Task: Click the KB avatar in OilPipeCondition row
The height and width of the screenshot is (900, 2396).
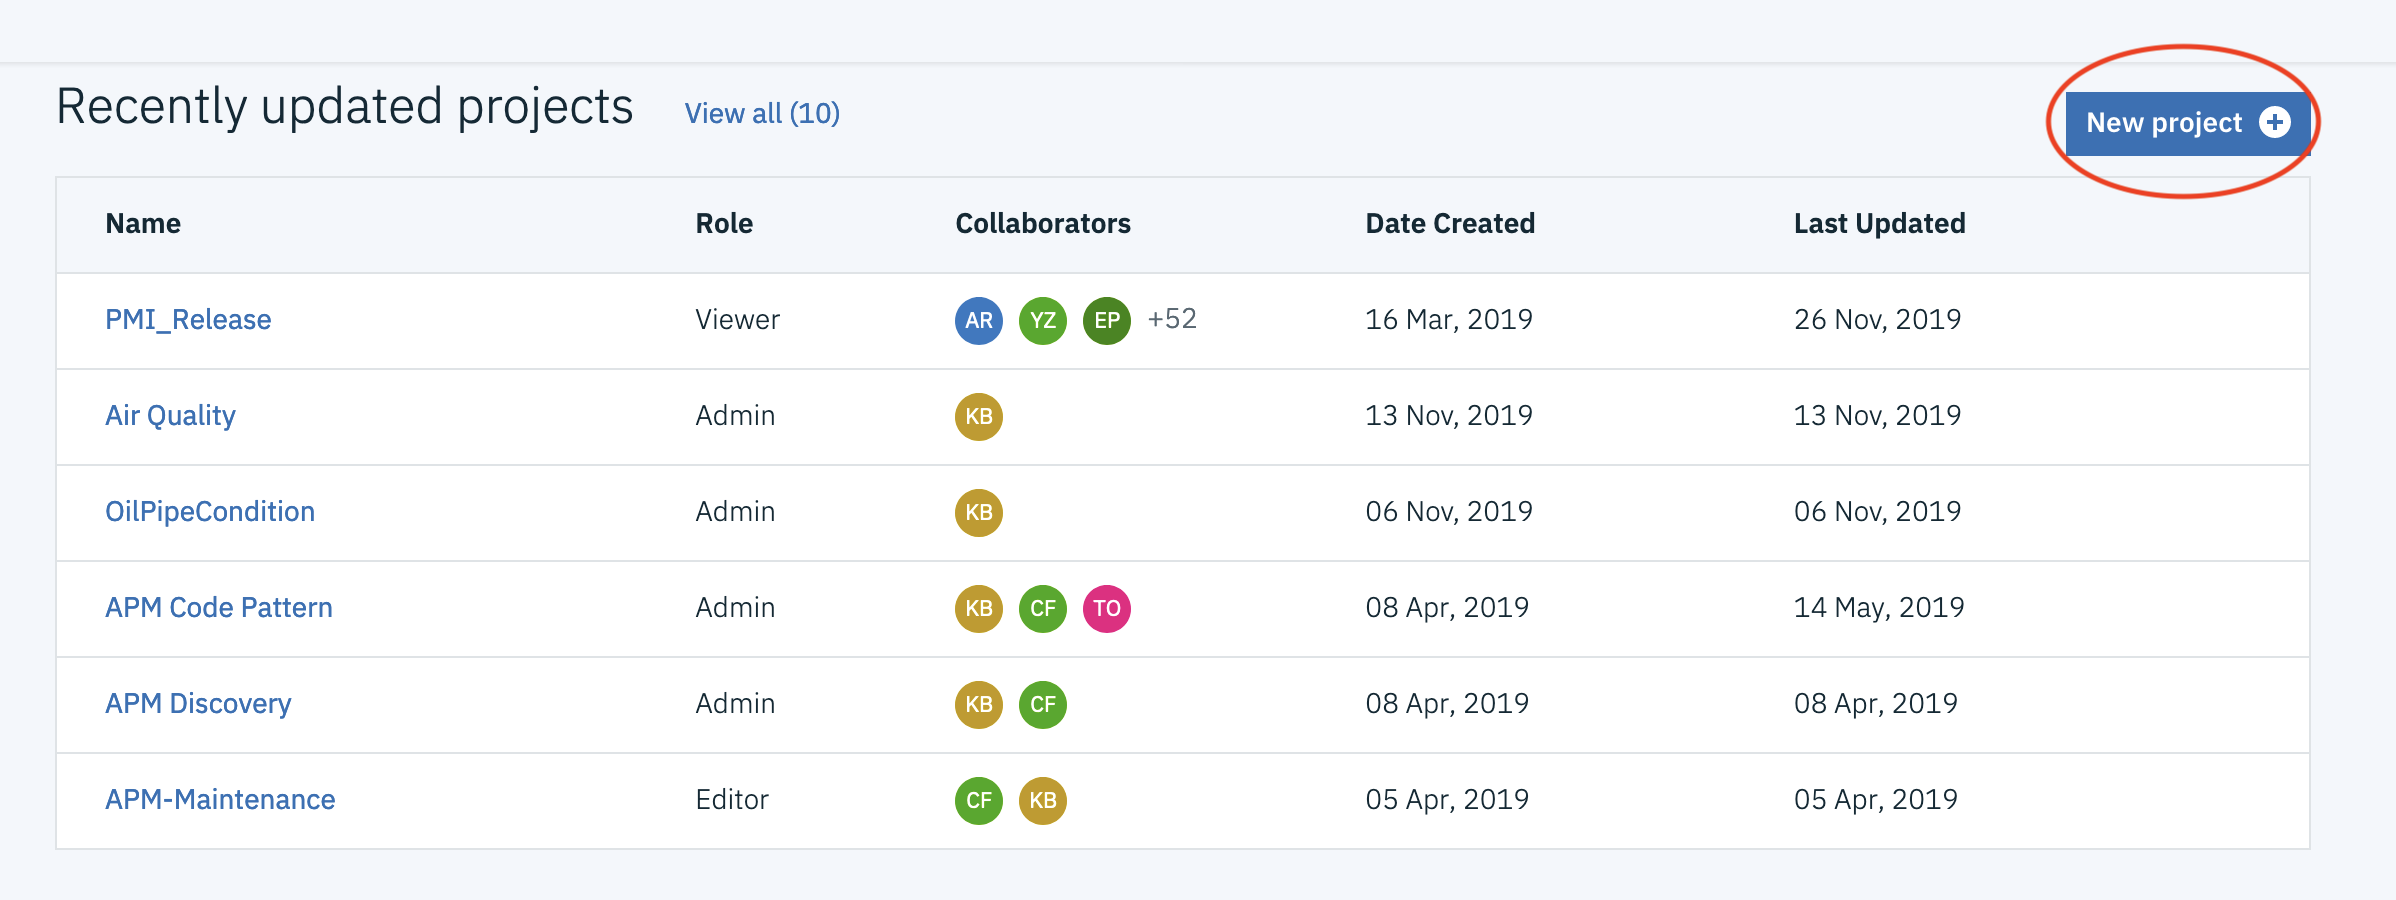Action: (979, 513)
